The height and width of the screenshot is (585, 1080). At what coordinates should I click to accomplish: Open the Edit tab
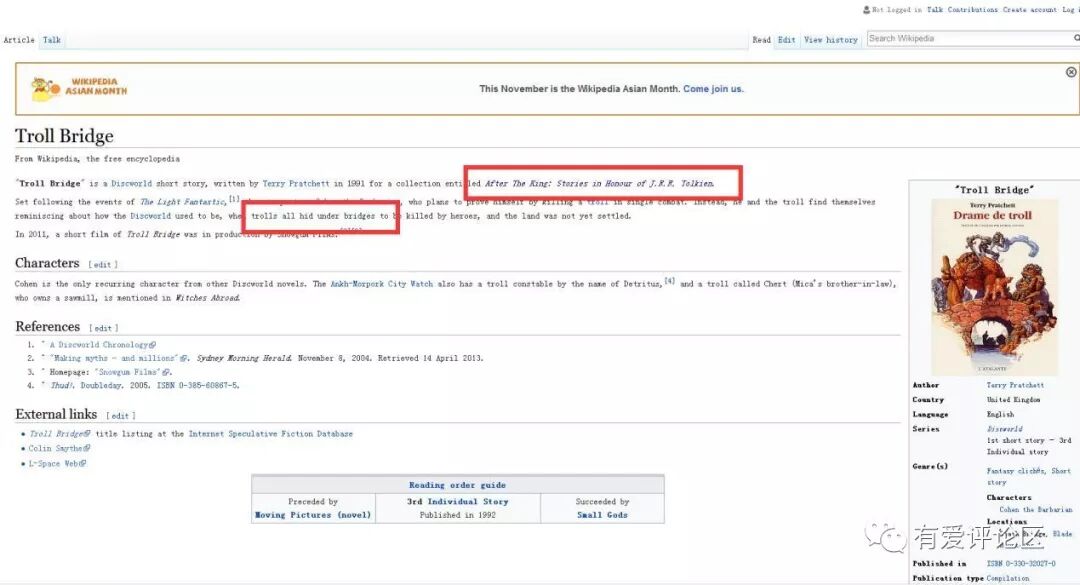coord(787,40)
